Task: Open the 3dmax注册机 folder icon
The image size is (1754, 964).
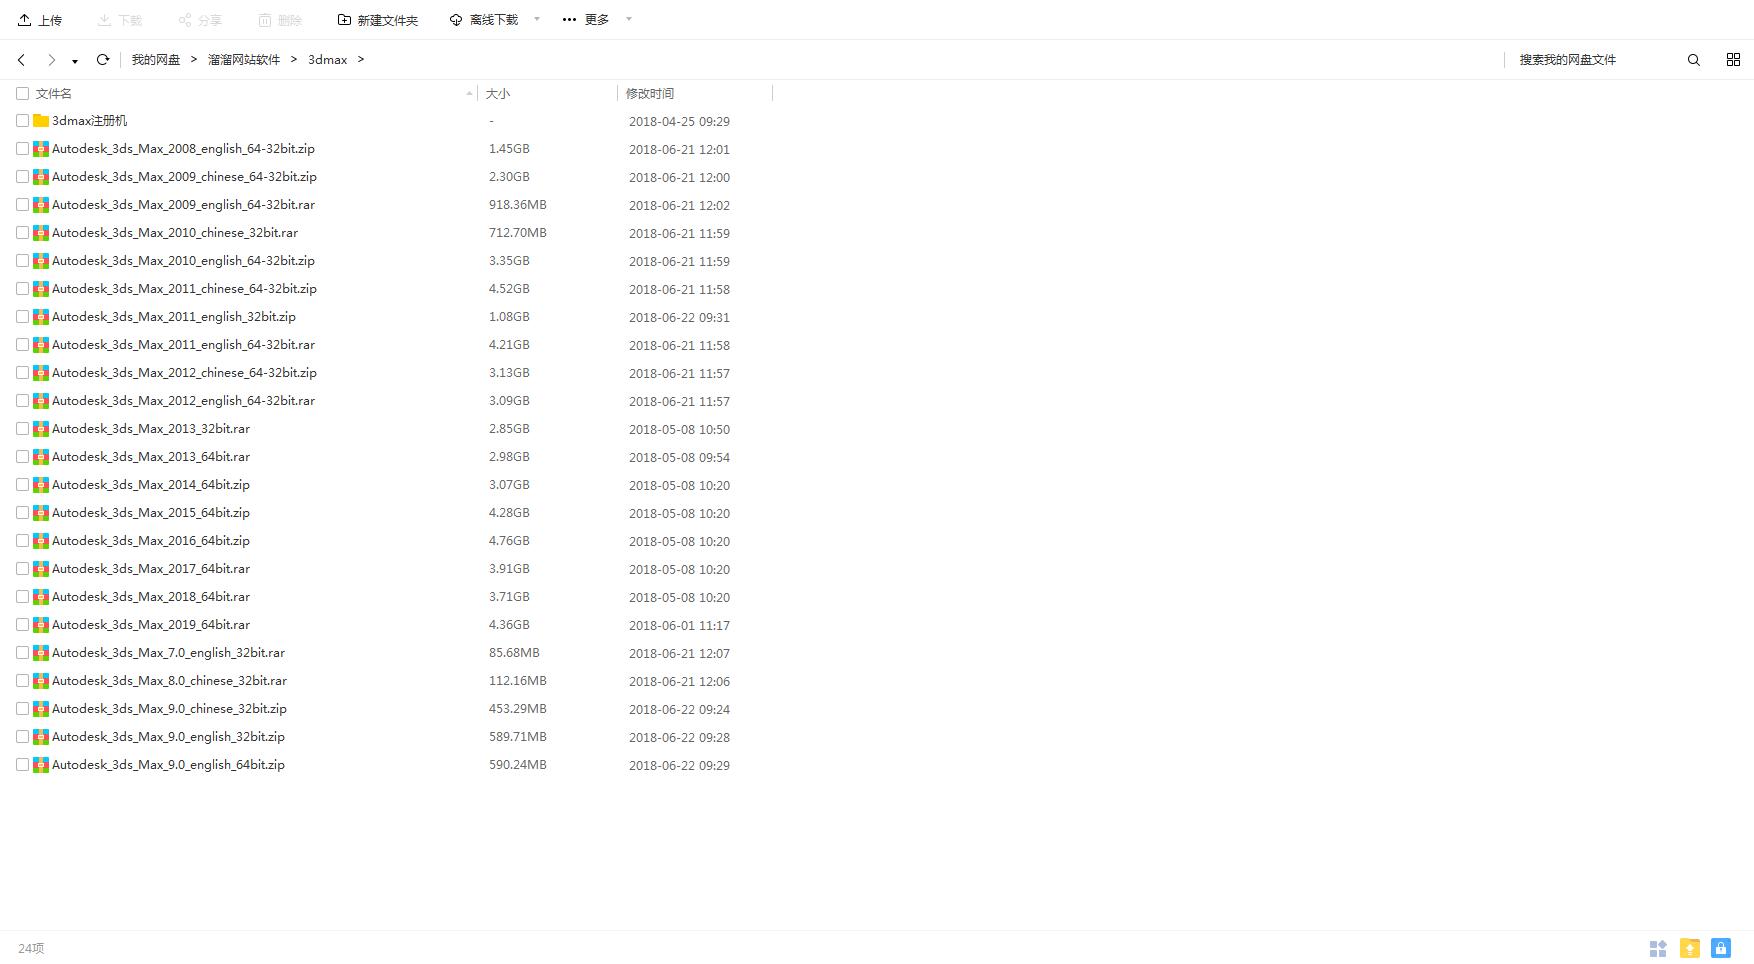Action: [x=41, y=120]
